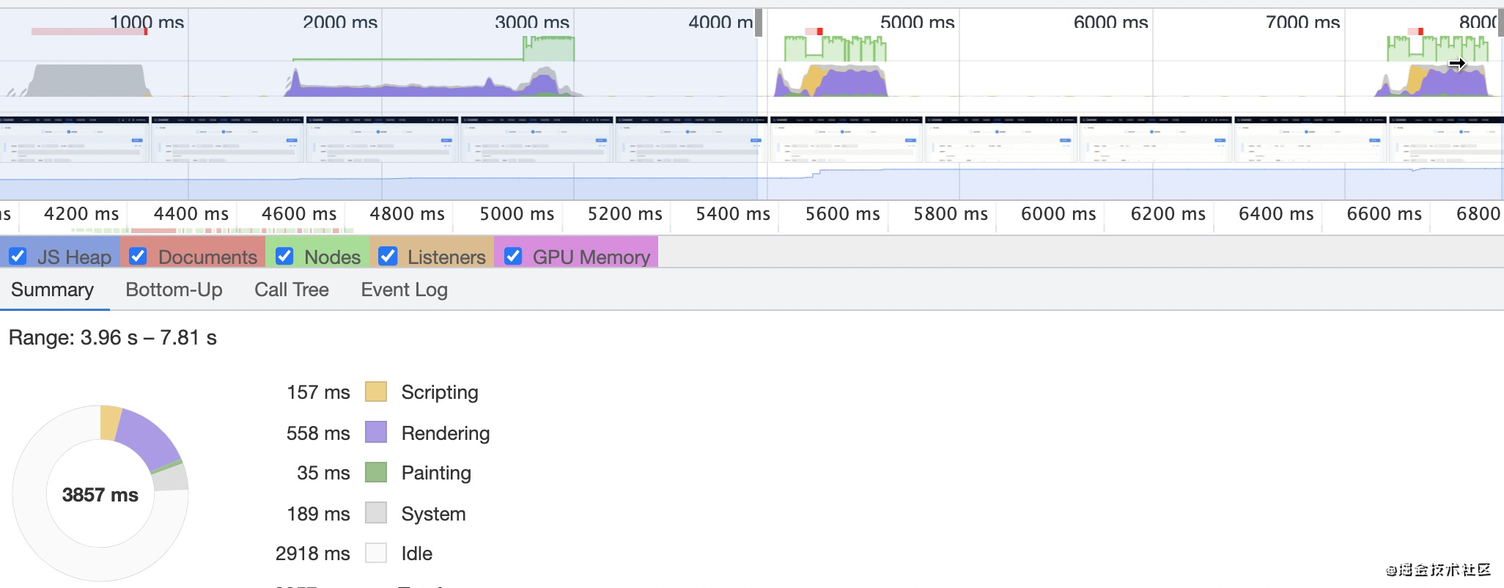
Task: Click the 1000 ms overview ruler mark
Action: (147, 22)
